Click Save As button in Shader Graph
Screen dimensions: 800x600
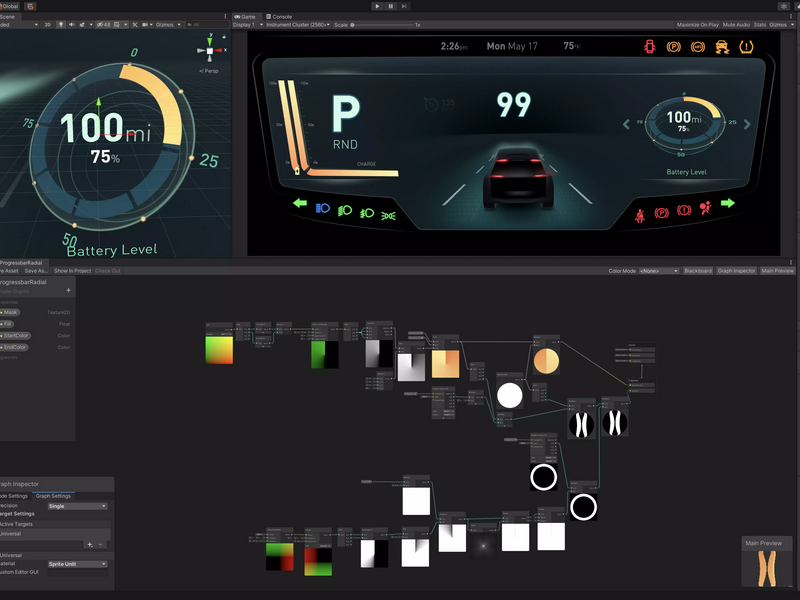click(x=36, y=271)
